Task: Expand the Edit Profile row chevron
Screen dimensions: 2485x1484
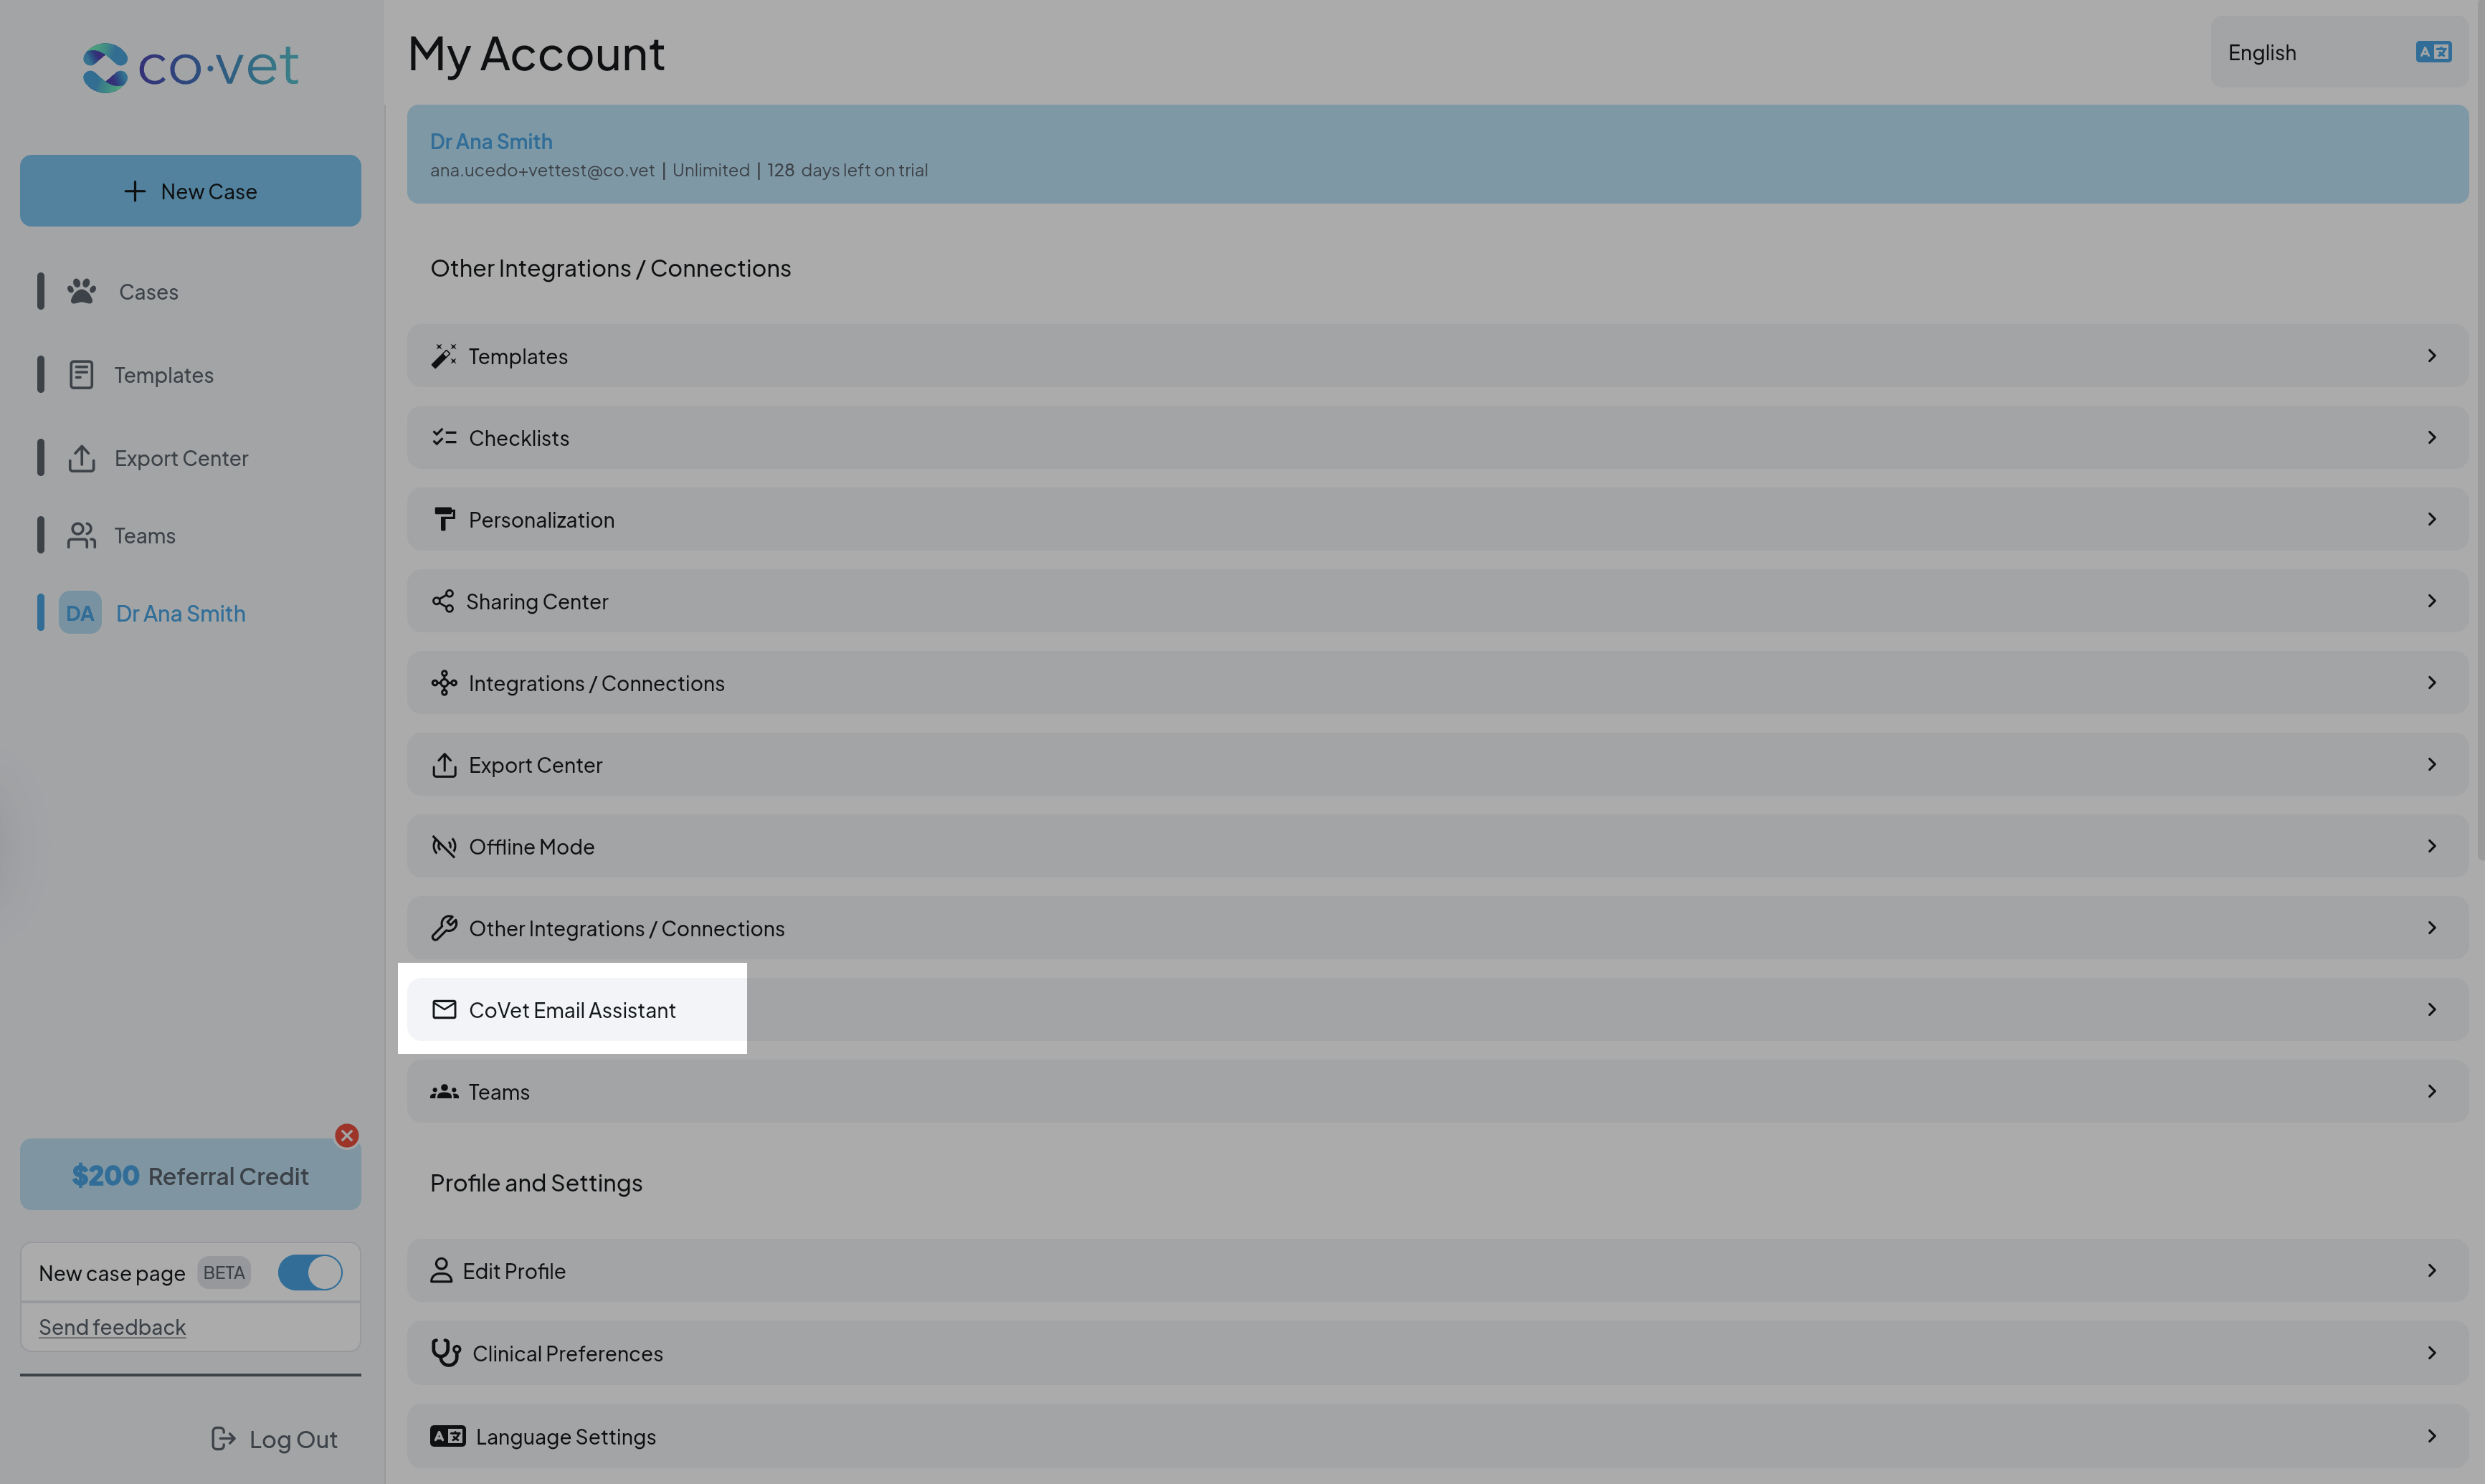Action: point(2432,1270)
